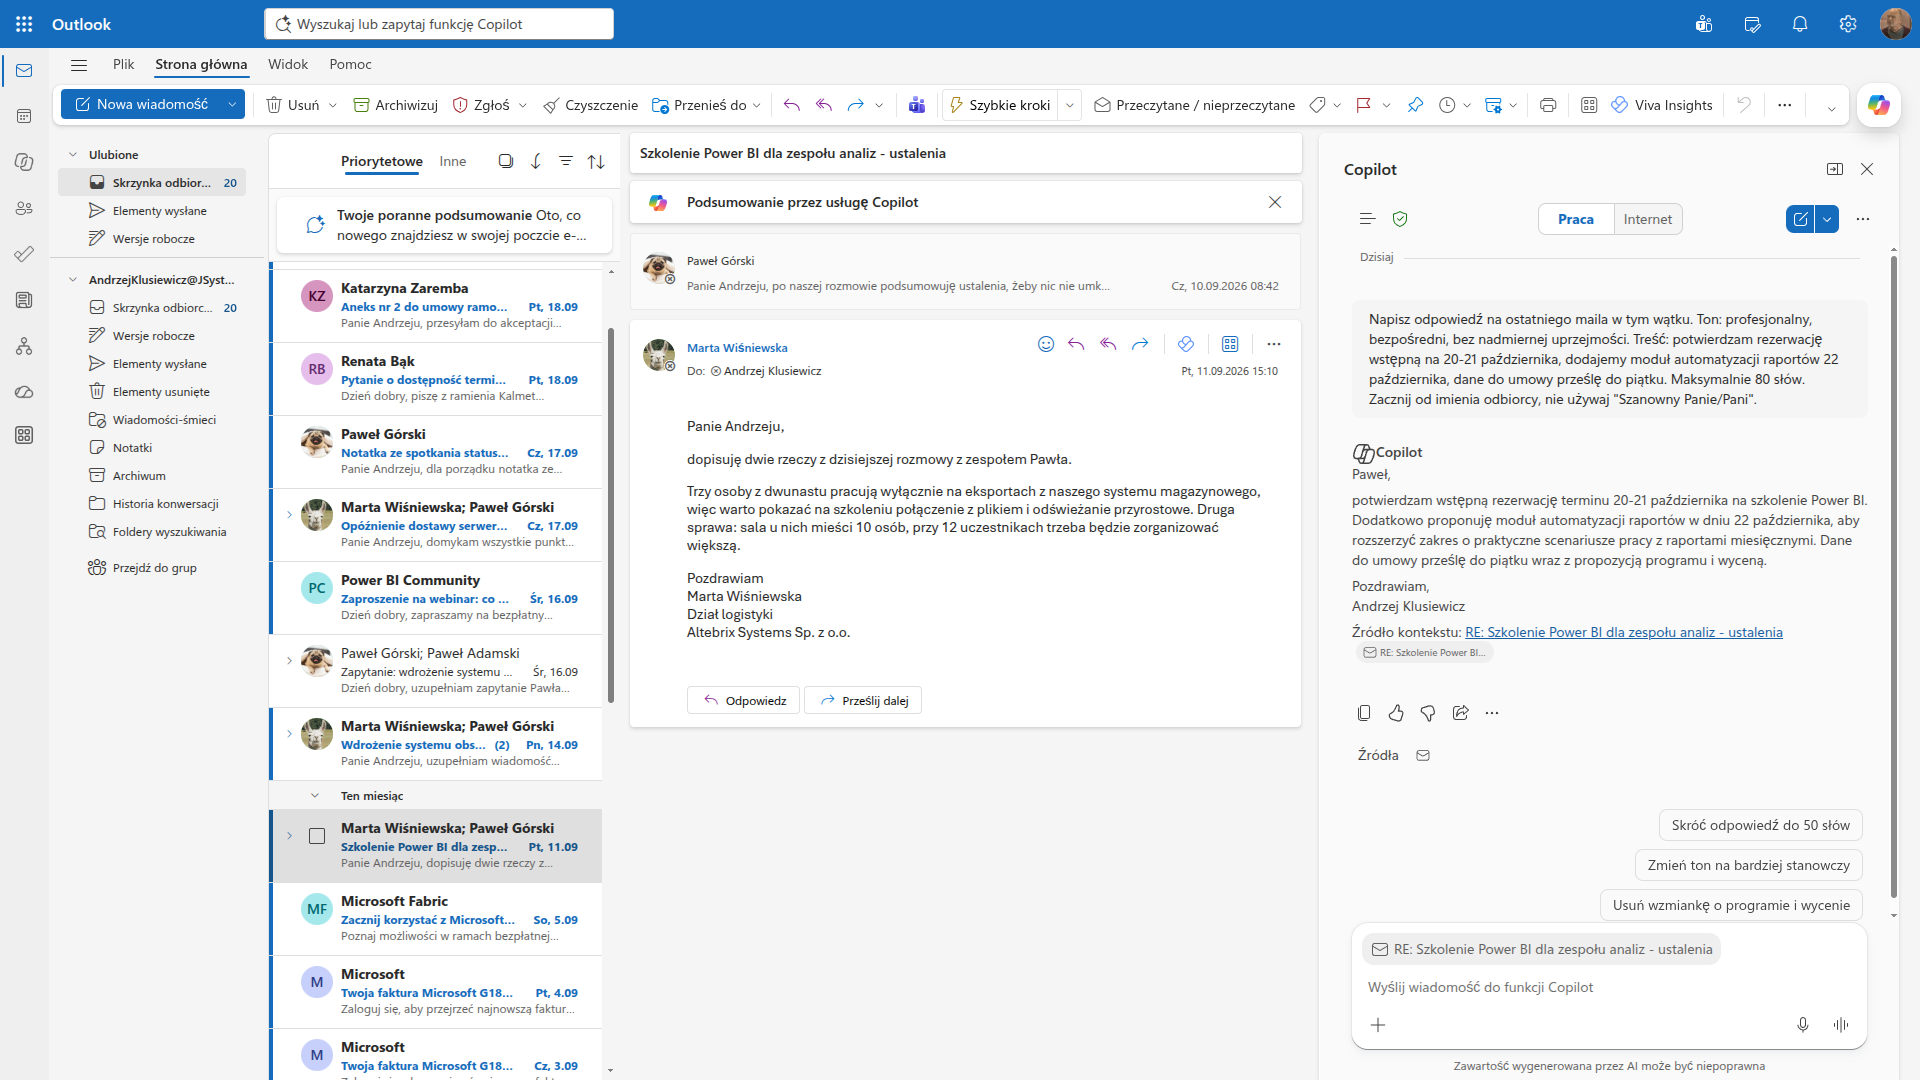Click the Prześlij dalej button

pos(863,700)
